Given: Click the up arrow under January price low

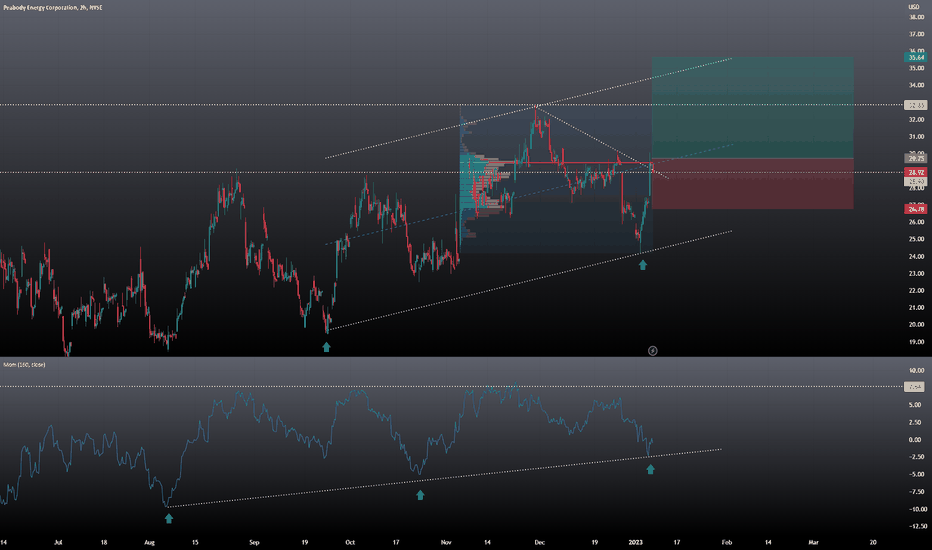Looking at the screenshot, I should pyautogui.click(x=643, y=265).
